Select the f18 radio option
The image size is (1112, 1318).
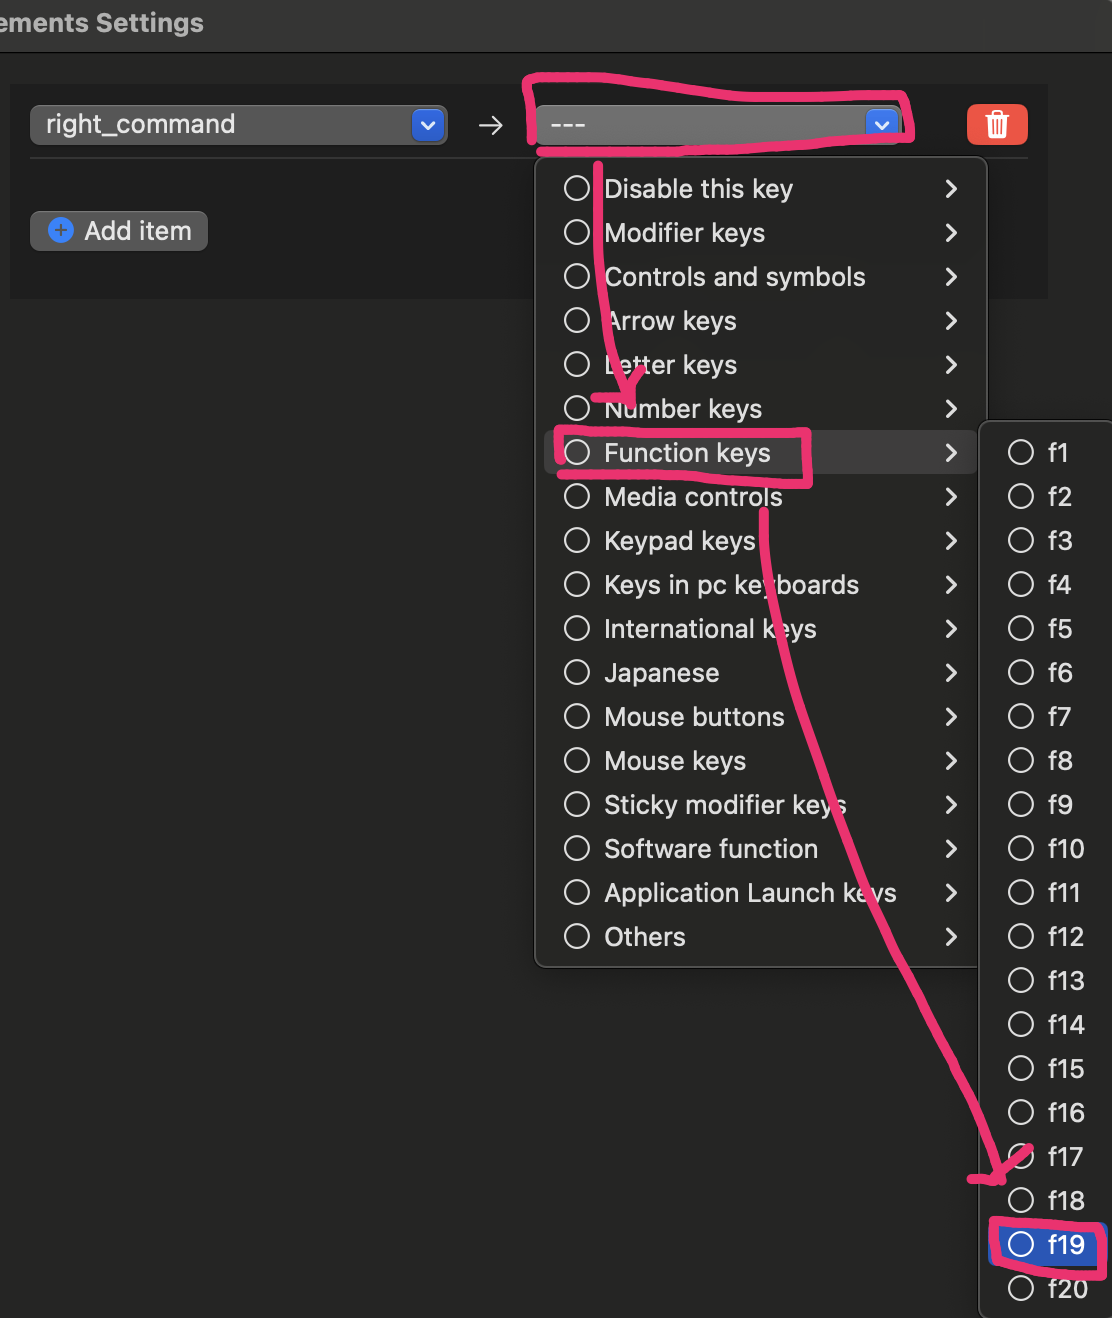click(x=1021, y=1201)
